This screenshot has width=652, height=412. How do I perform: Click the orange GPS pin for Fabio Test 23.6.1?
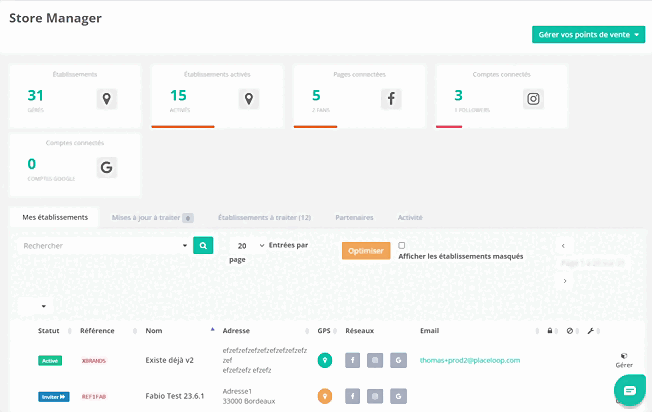[x=325, y=396]
